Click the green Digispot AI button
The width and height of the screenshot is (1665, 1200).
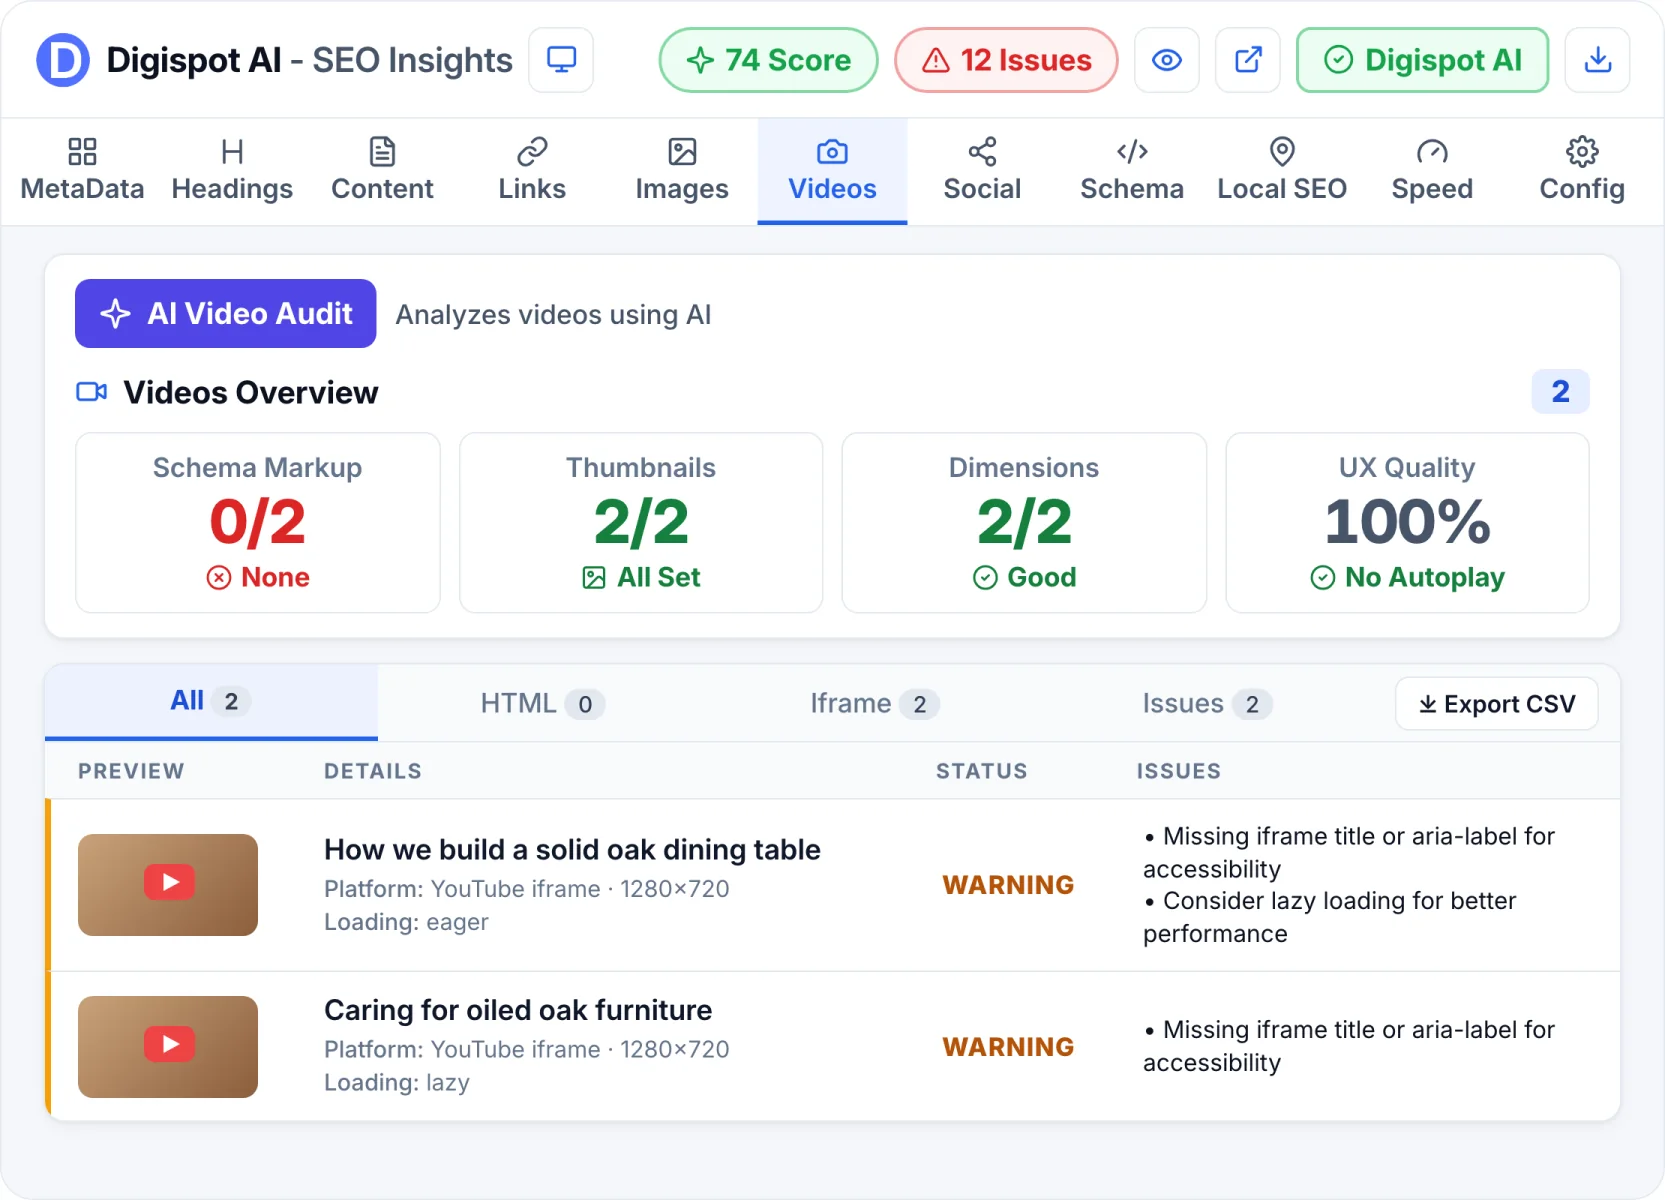tap(1422, 60)
